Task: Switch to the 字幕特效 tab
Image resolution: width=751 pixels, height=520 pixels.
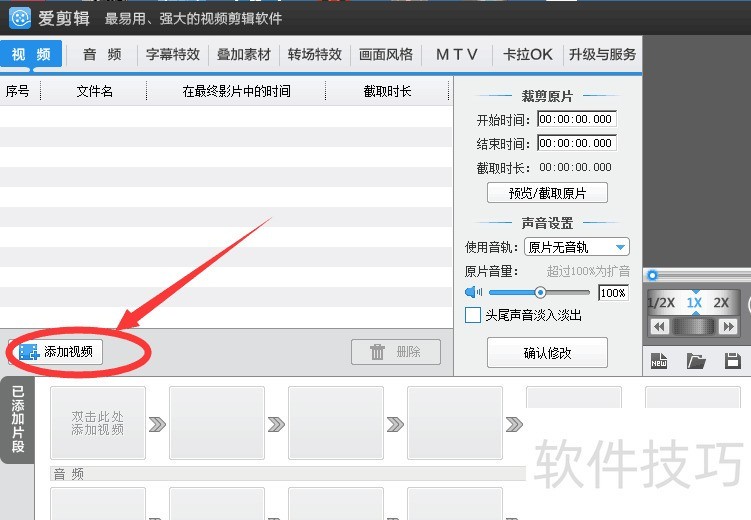Action: (173, 55)
